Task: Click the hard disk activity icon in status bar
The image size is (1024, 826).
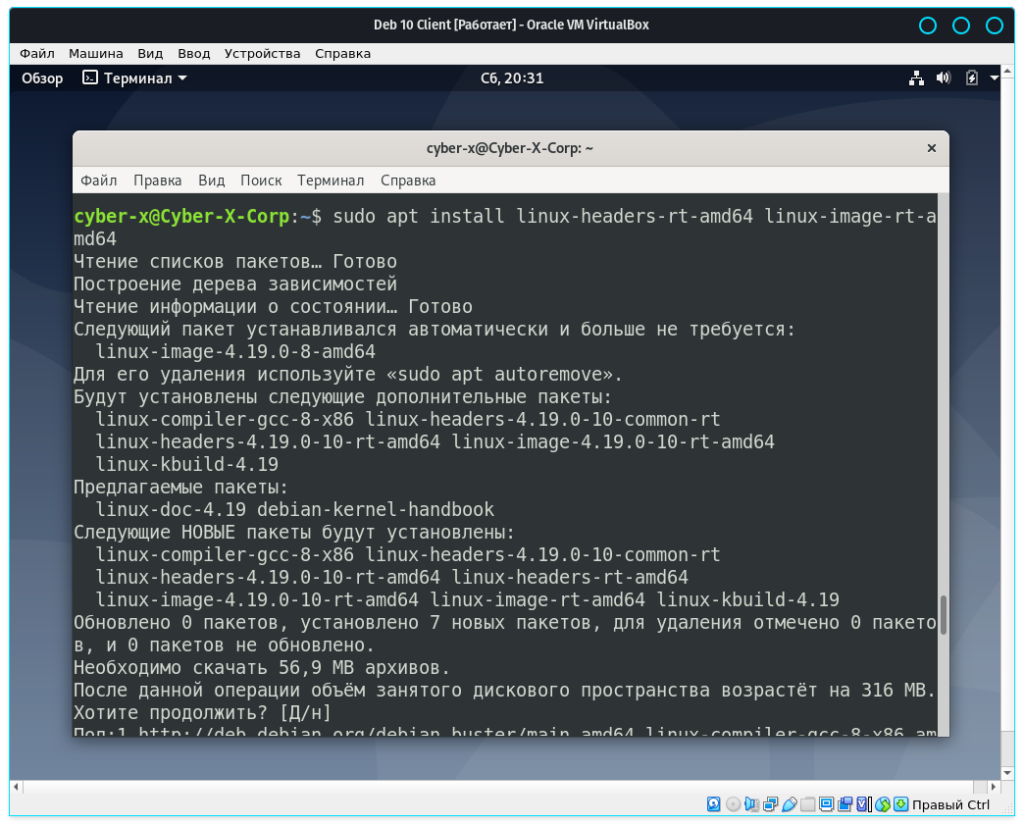Action: [x=714, y=805]
